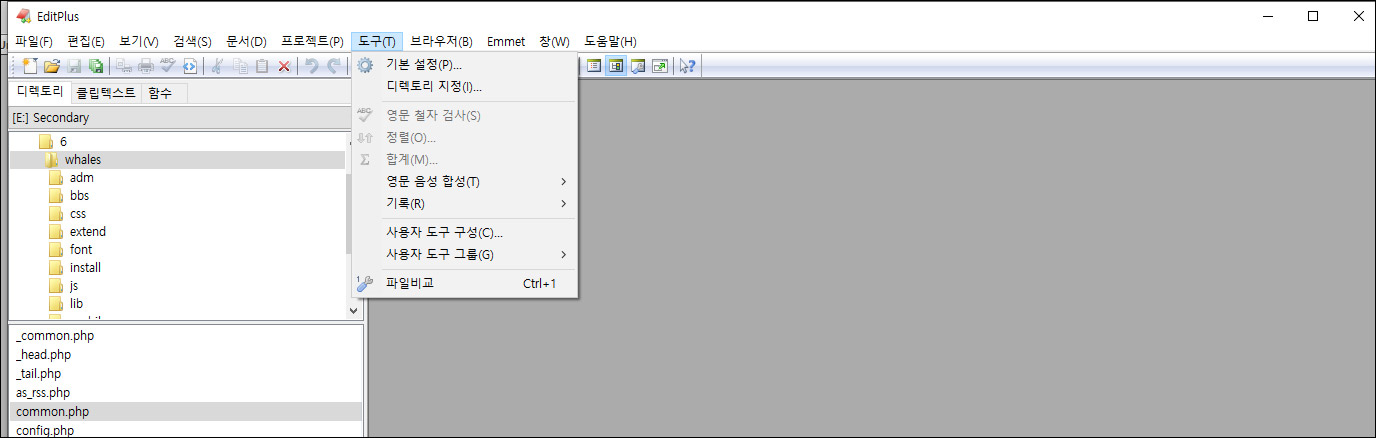
Task: Click the Print toolbar icon
Action: 146,66
